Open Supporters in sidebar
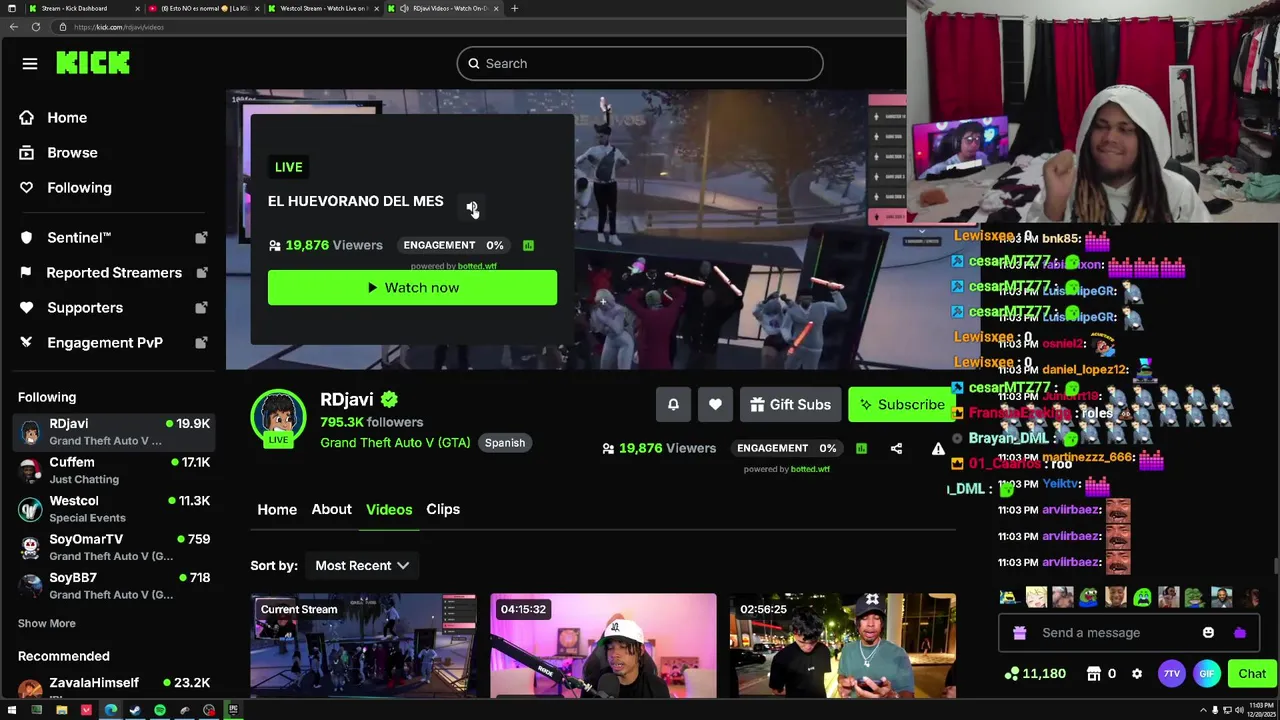 85,308
